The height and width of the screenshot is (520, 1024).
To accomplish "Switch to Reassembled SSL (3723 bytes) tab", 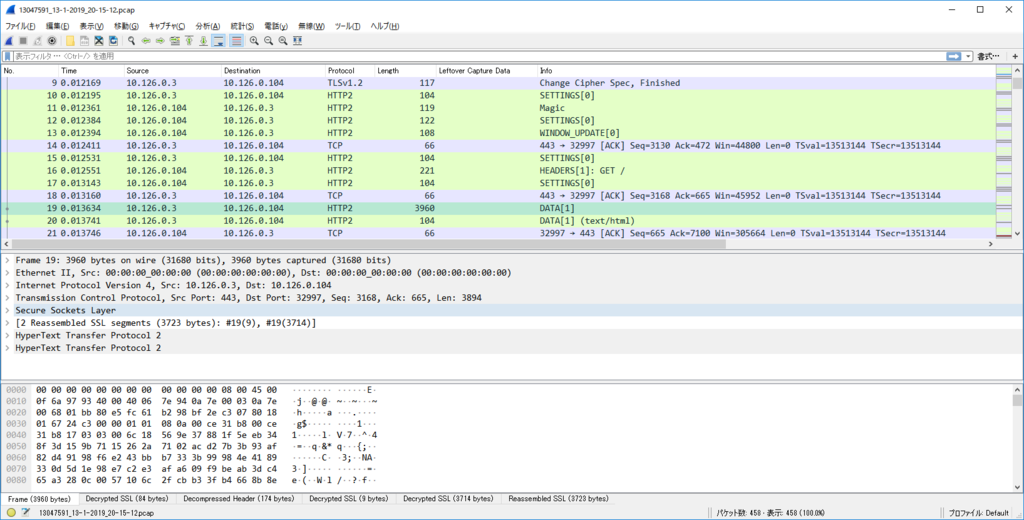I will pos(558,498).
